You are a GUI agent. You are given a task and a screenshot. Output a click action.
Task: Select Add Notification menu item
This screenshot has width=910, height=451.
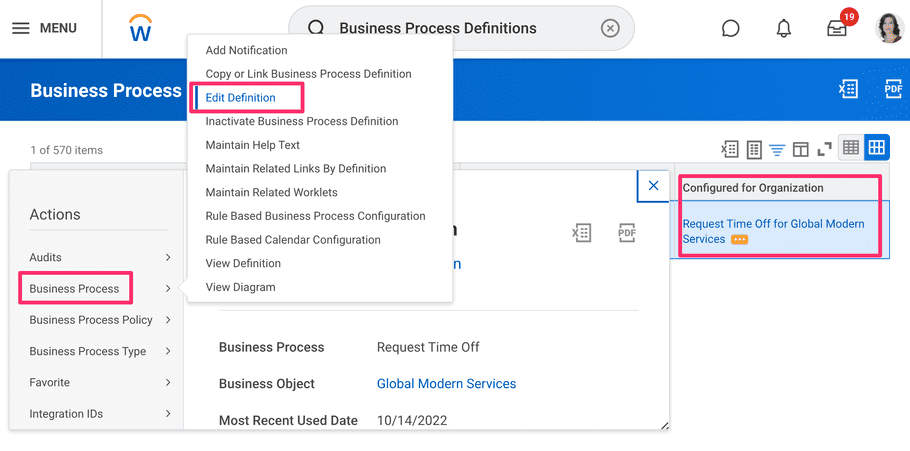click(246, 50)
